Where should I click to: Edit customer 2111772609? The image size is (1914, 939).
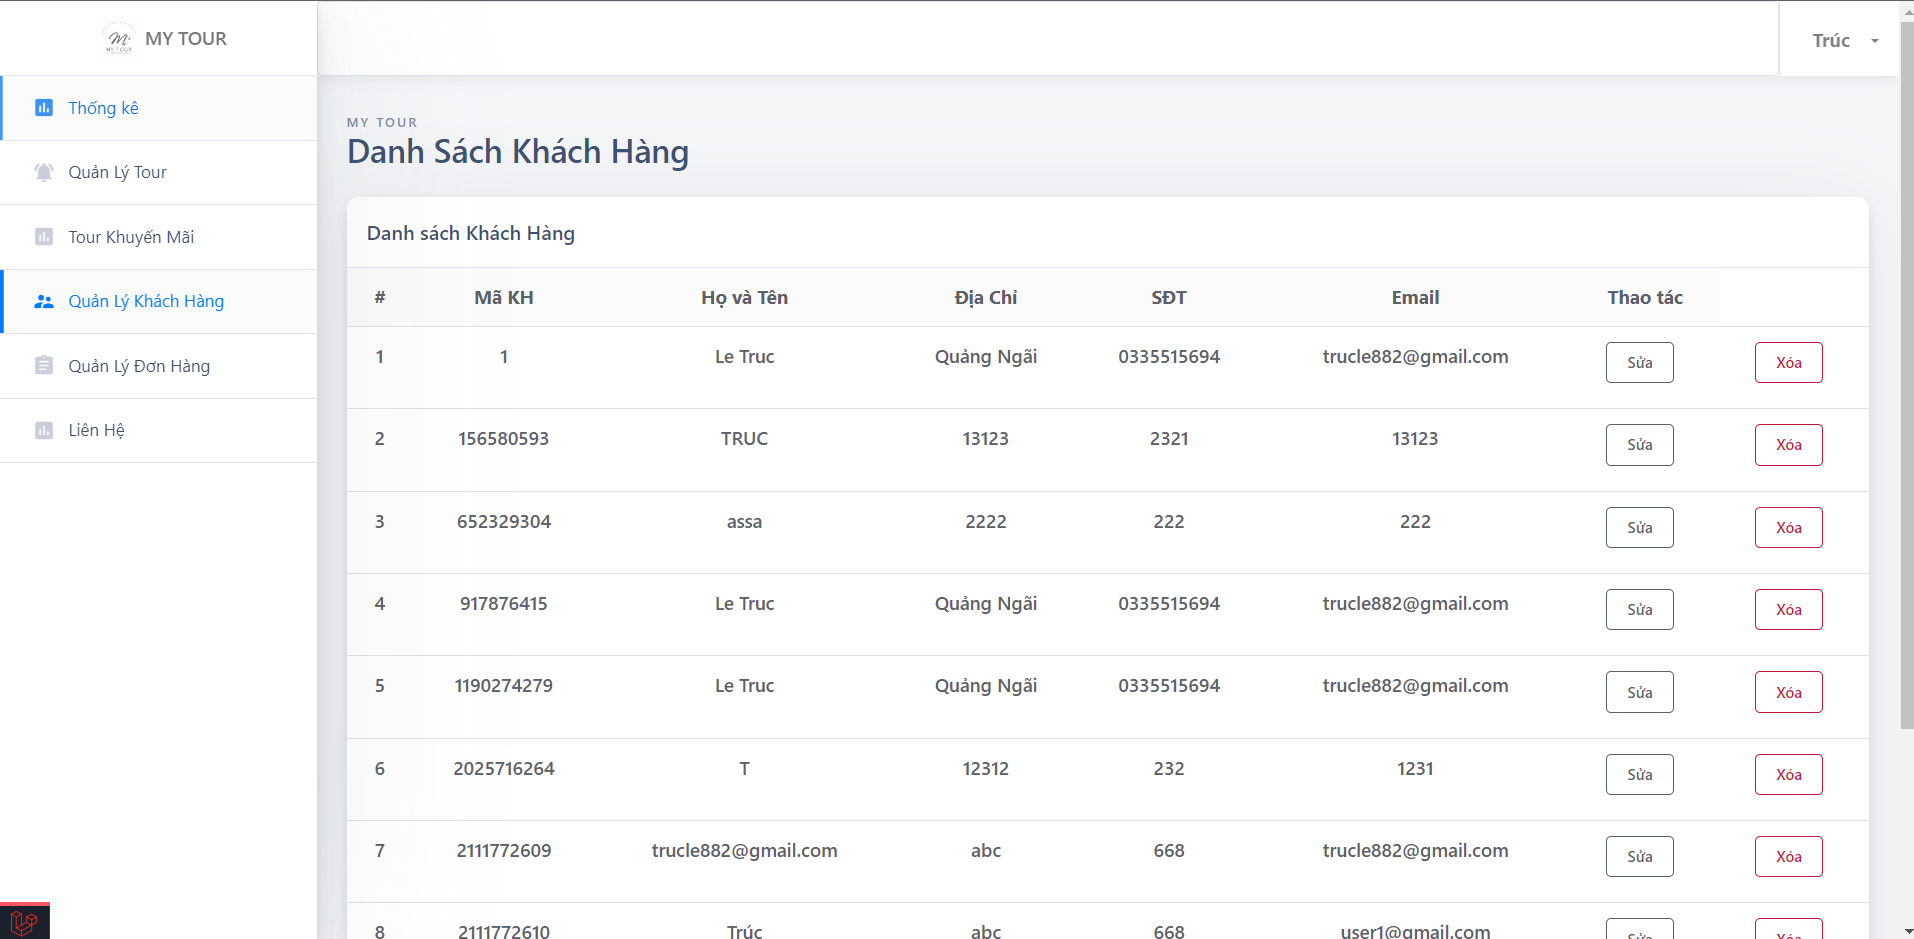(1639, 857)
